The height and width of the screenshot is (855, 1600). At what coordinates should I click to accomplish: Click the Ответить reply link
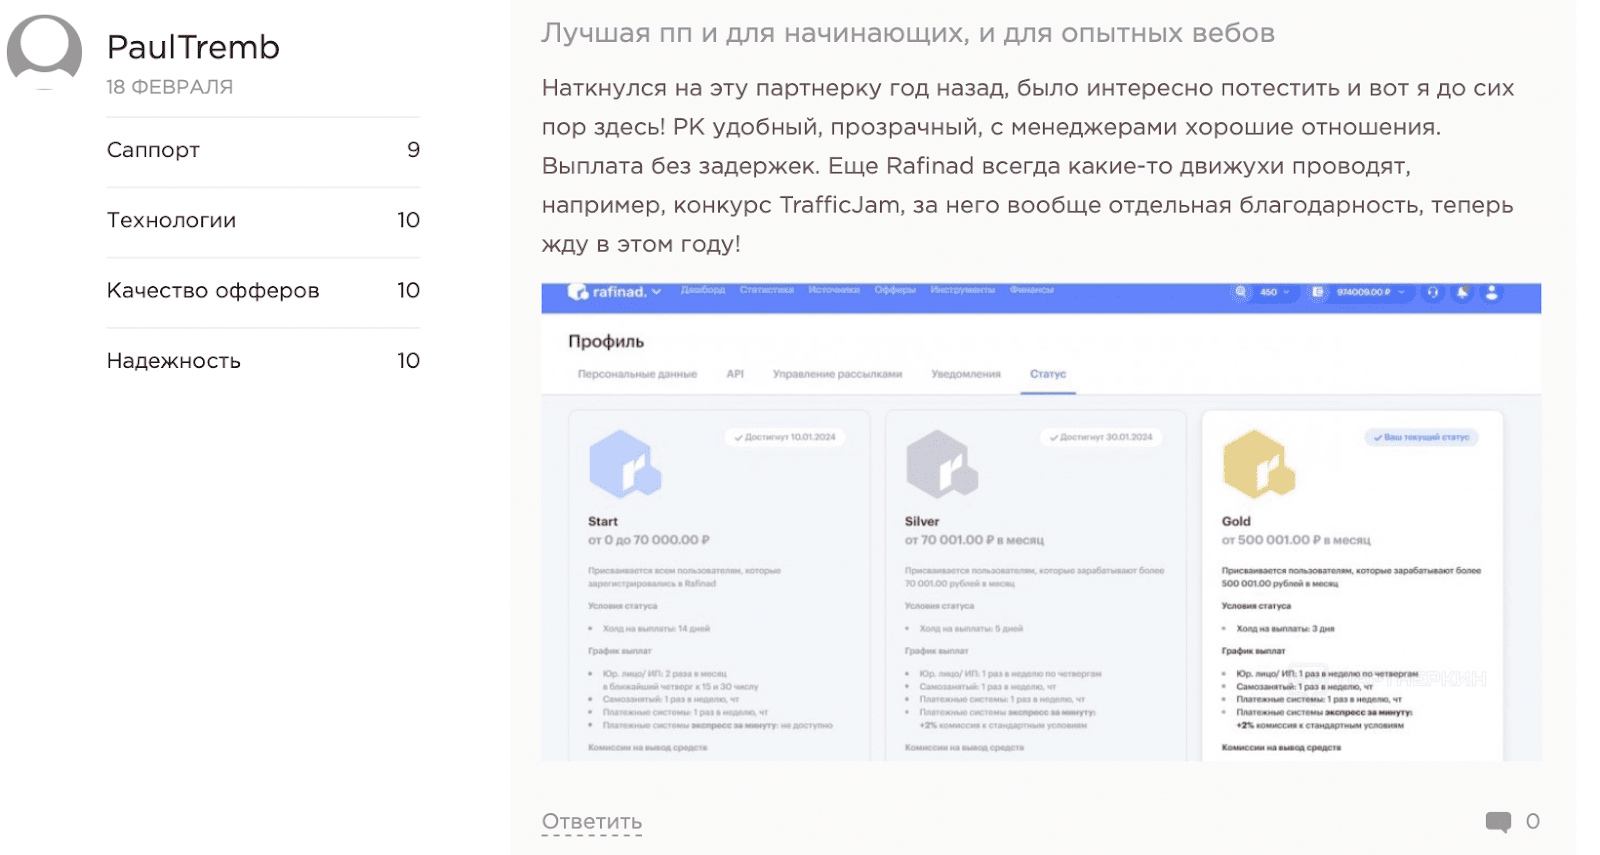point(592,822)
